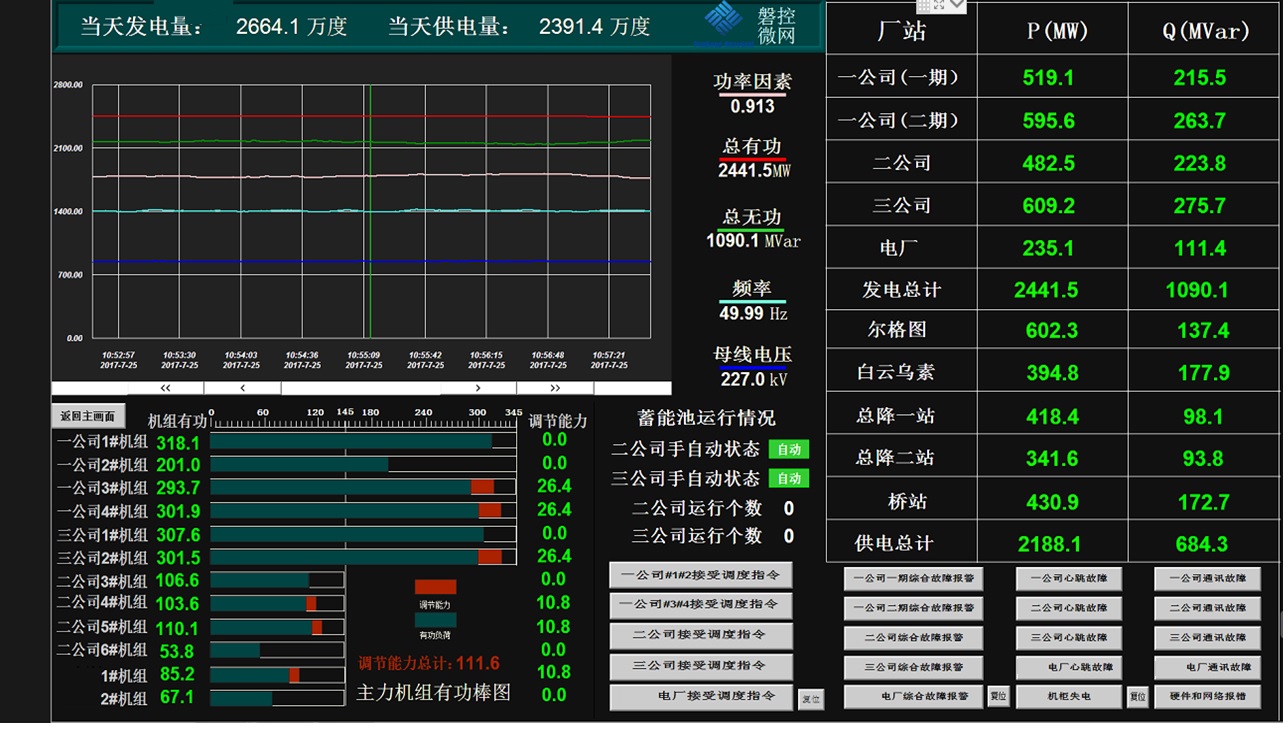Select 功率因素 value 0.913
This screenshot has height=756, width=1288.
tap(752, 106)
